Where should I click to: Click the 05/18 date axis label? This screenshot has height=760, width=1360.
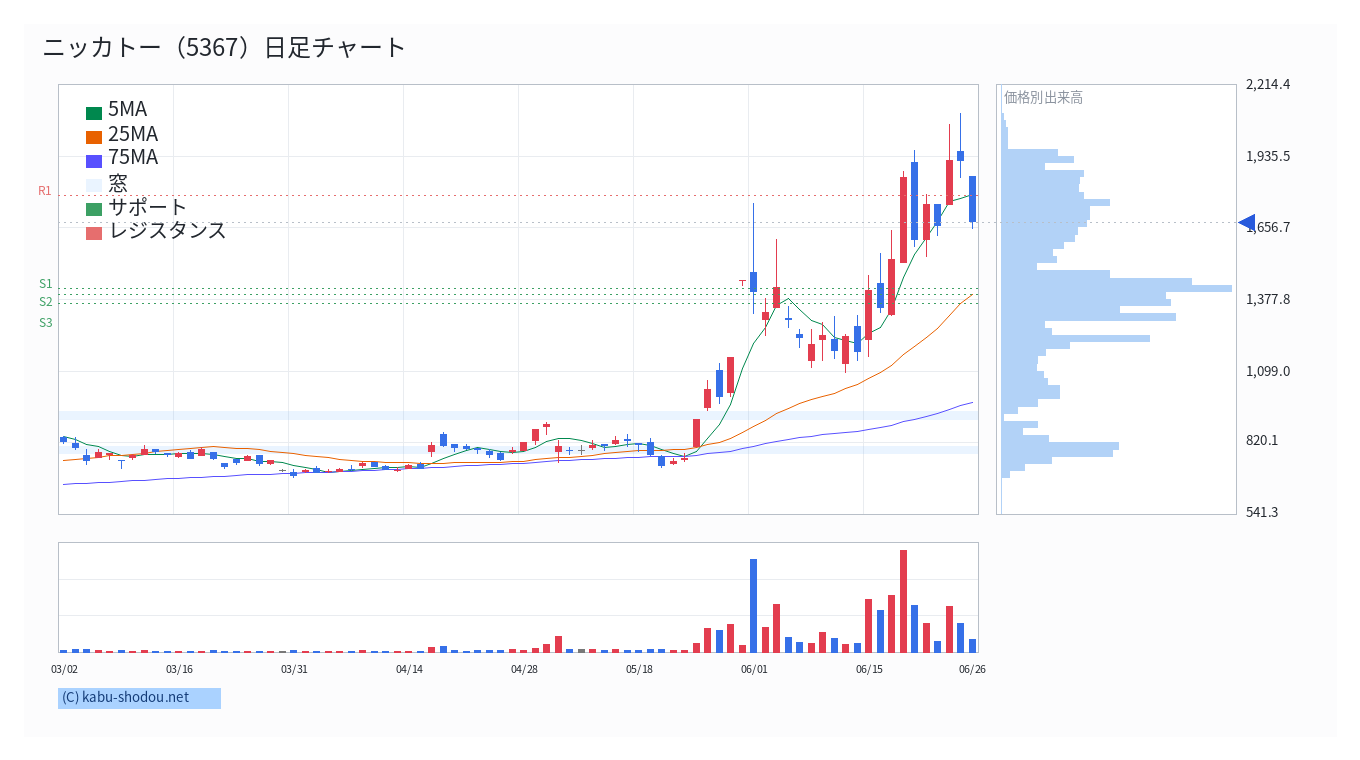(x=639, y=670)
